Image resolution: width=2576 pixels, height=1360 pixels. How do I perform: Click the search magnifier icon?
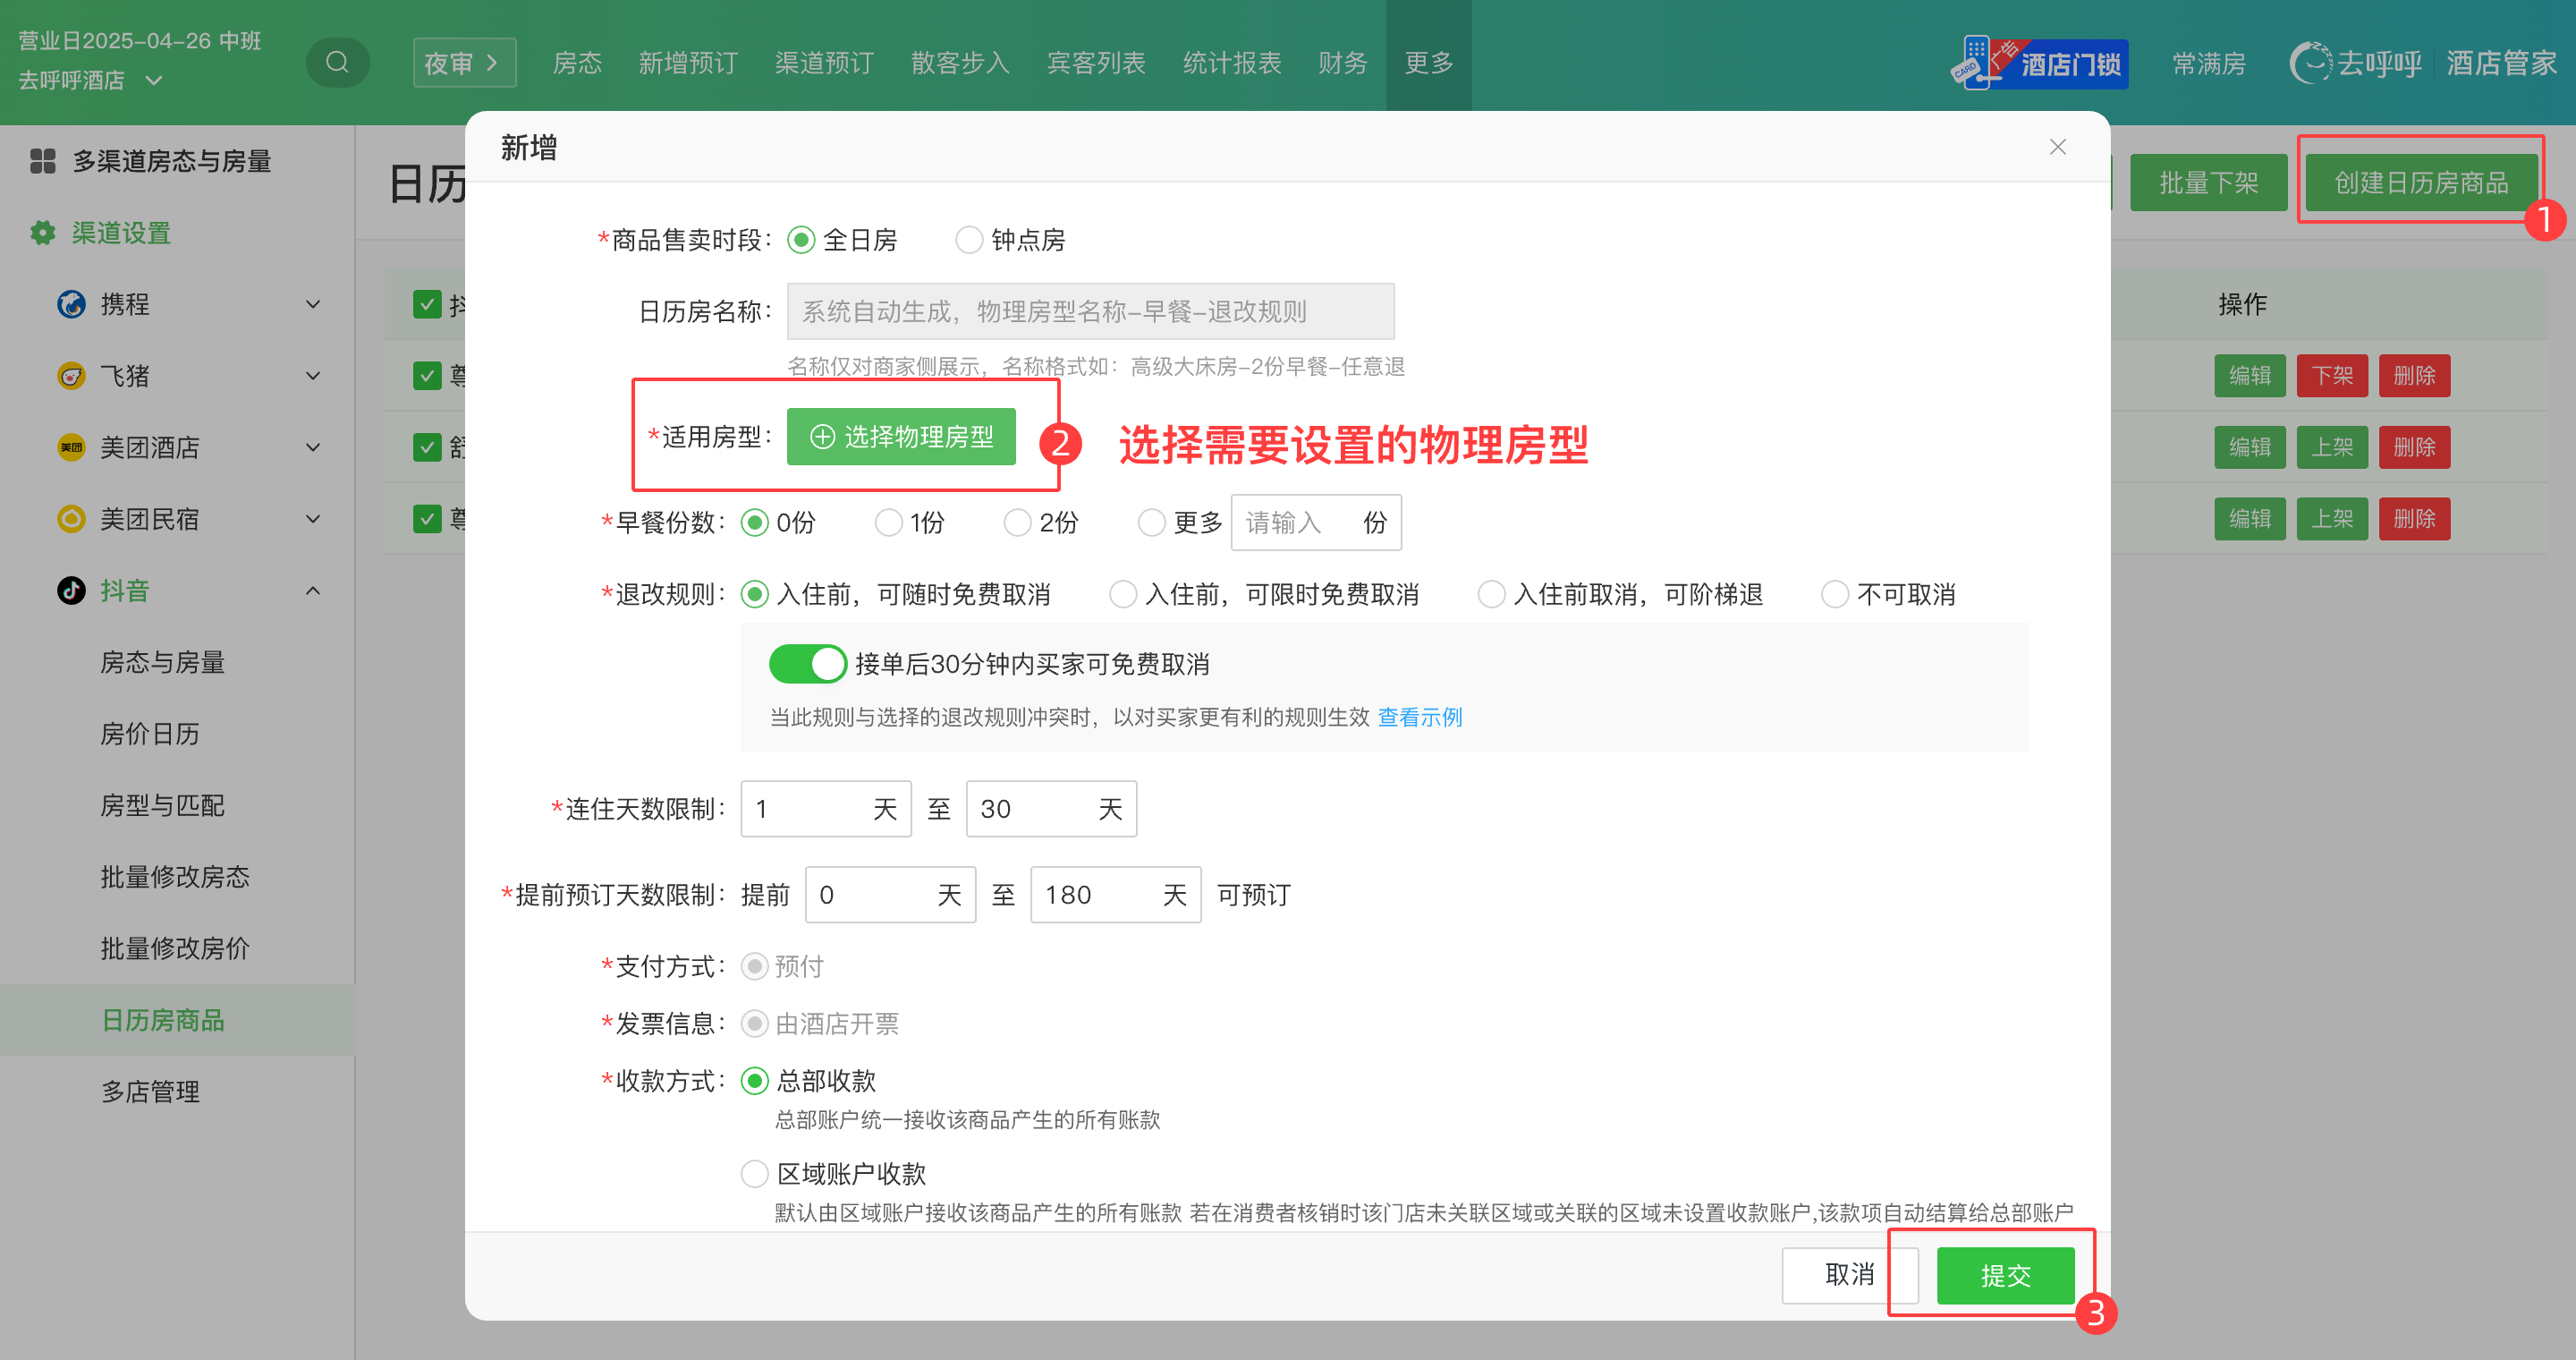pyautogui.click(x=337, y=63)
